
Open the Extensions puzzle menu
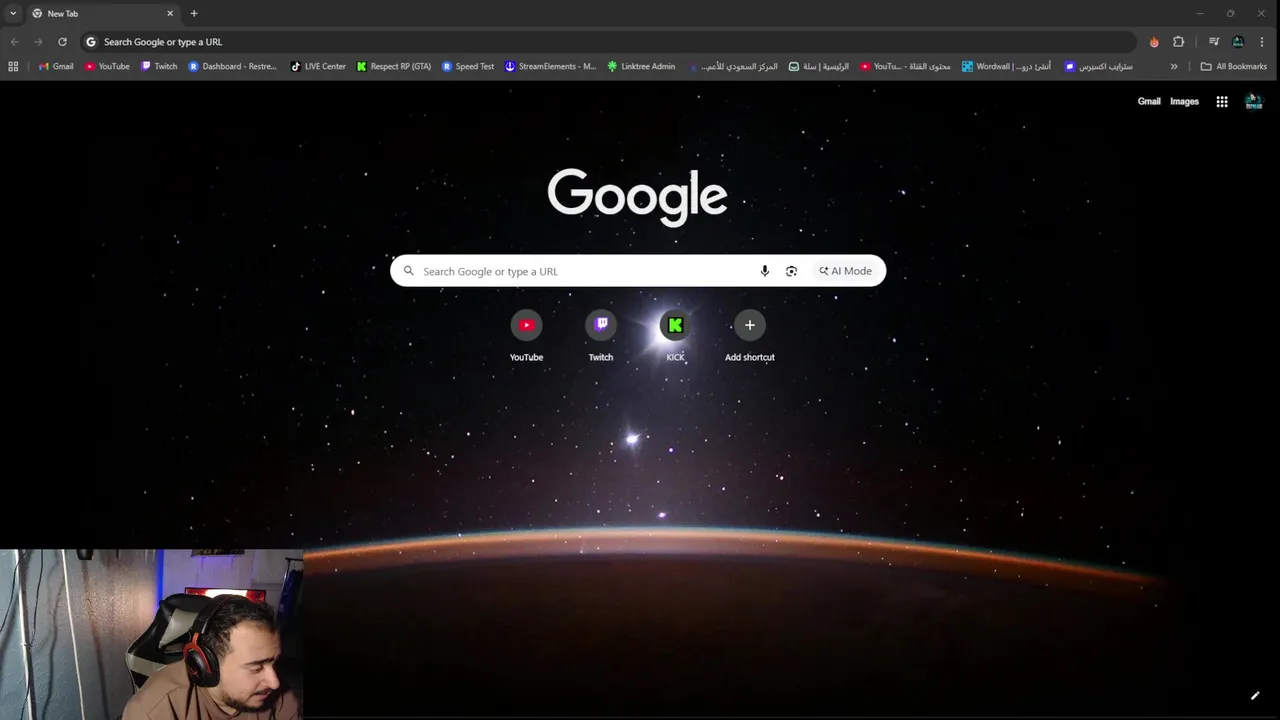1178,42
